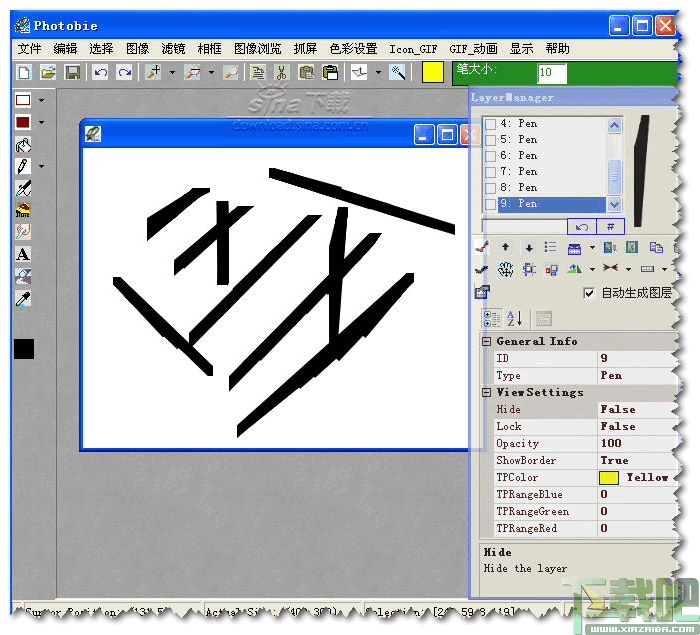Open dropdown next to zoom-in brush tool
Image resolution: width=700 pixels, height=635 pixels.
(x=172, y=72)
